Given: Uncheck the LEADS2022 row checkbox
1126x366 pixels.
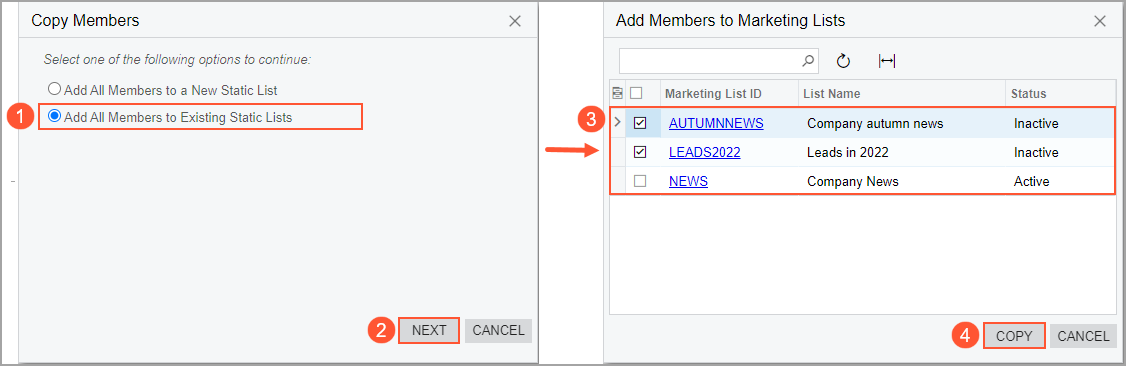Looking at the screenshot, I should click(x=640, y=152).
